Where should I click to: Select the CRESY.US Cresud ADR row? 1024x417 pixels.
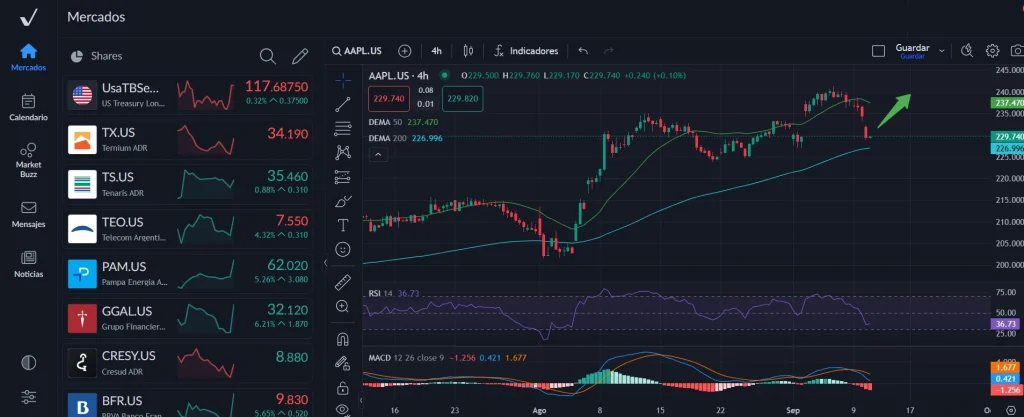pos(188,363)
